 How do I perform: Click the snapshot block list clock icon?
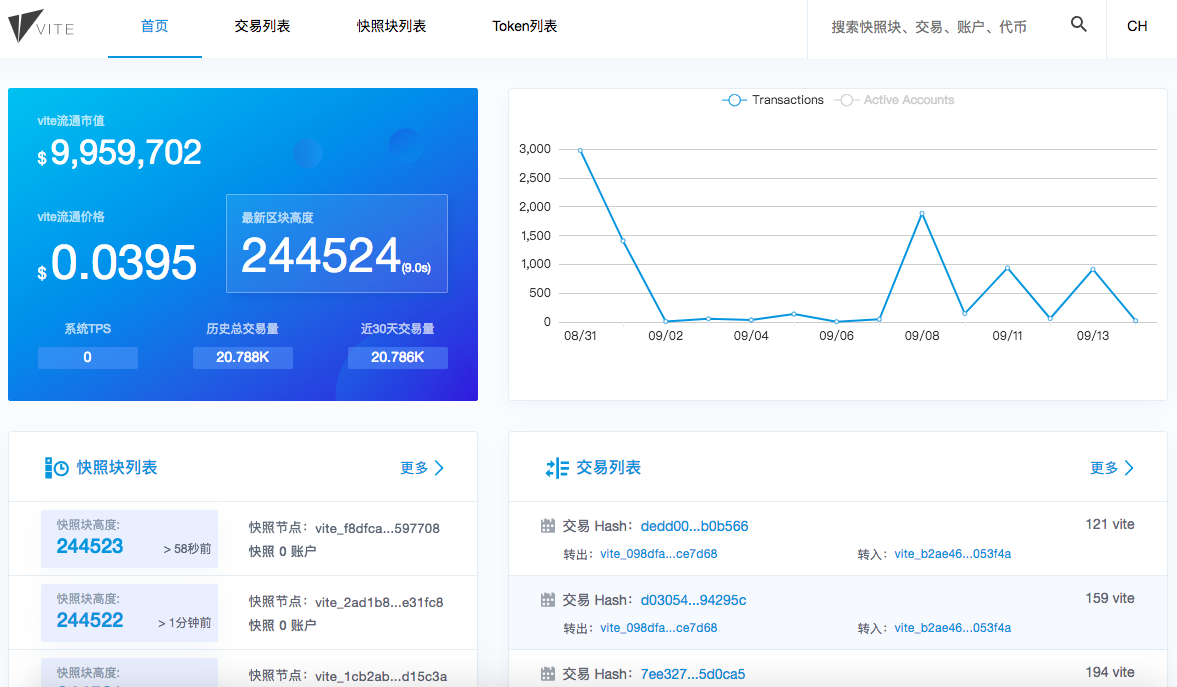point(56,468)
